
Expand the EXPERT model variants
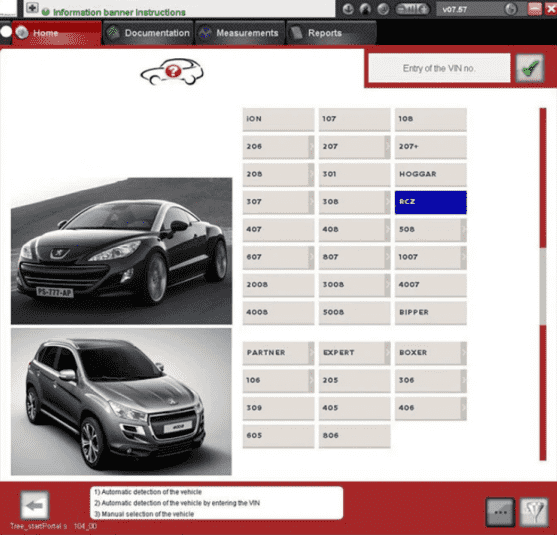tap(388, 353)
